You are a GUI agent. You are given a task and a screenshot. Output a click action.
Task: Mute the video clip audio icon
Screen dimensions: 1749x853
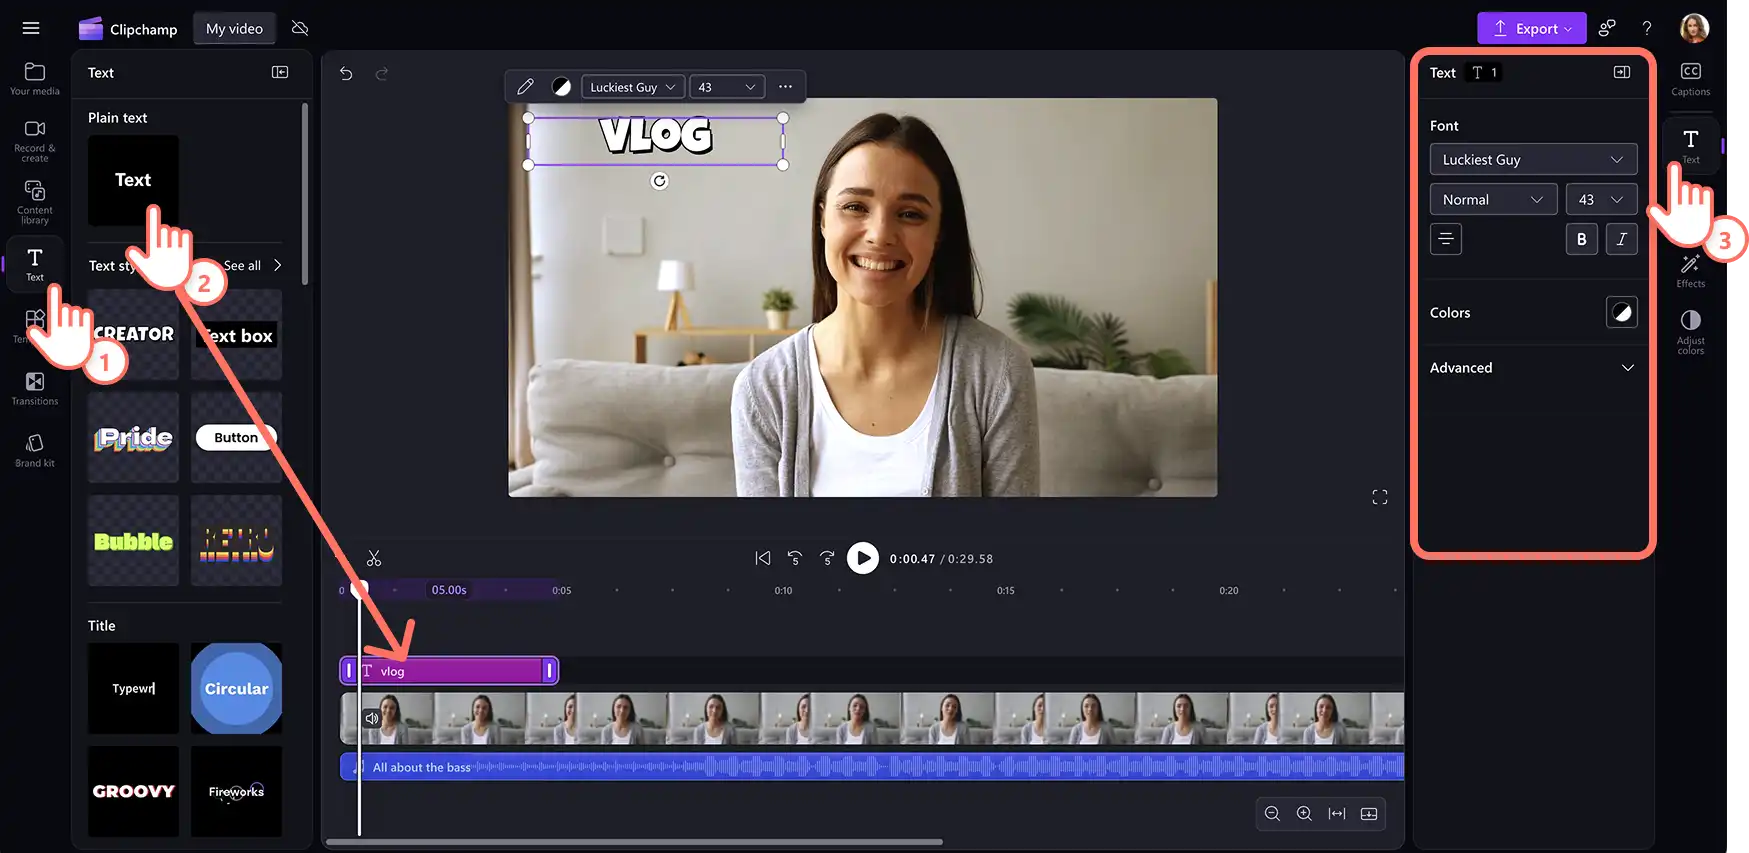point(372,718)
